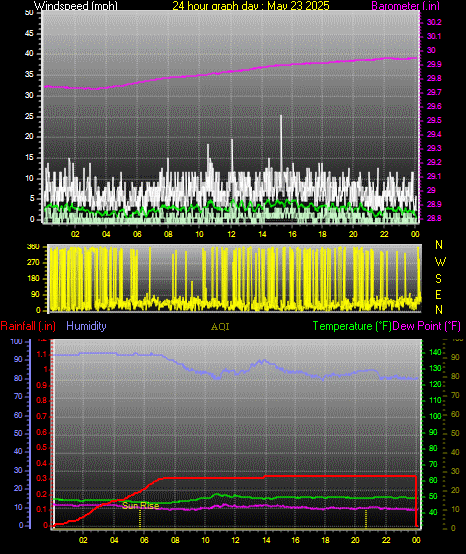Click the "29.3" barometer axis value
This screenshot has height=554, width=466.
434,148
